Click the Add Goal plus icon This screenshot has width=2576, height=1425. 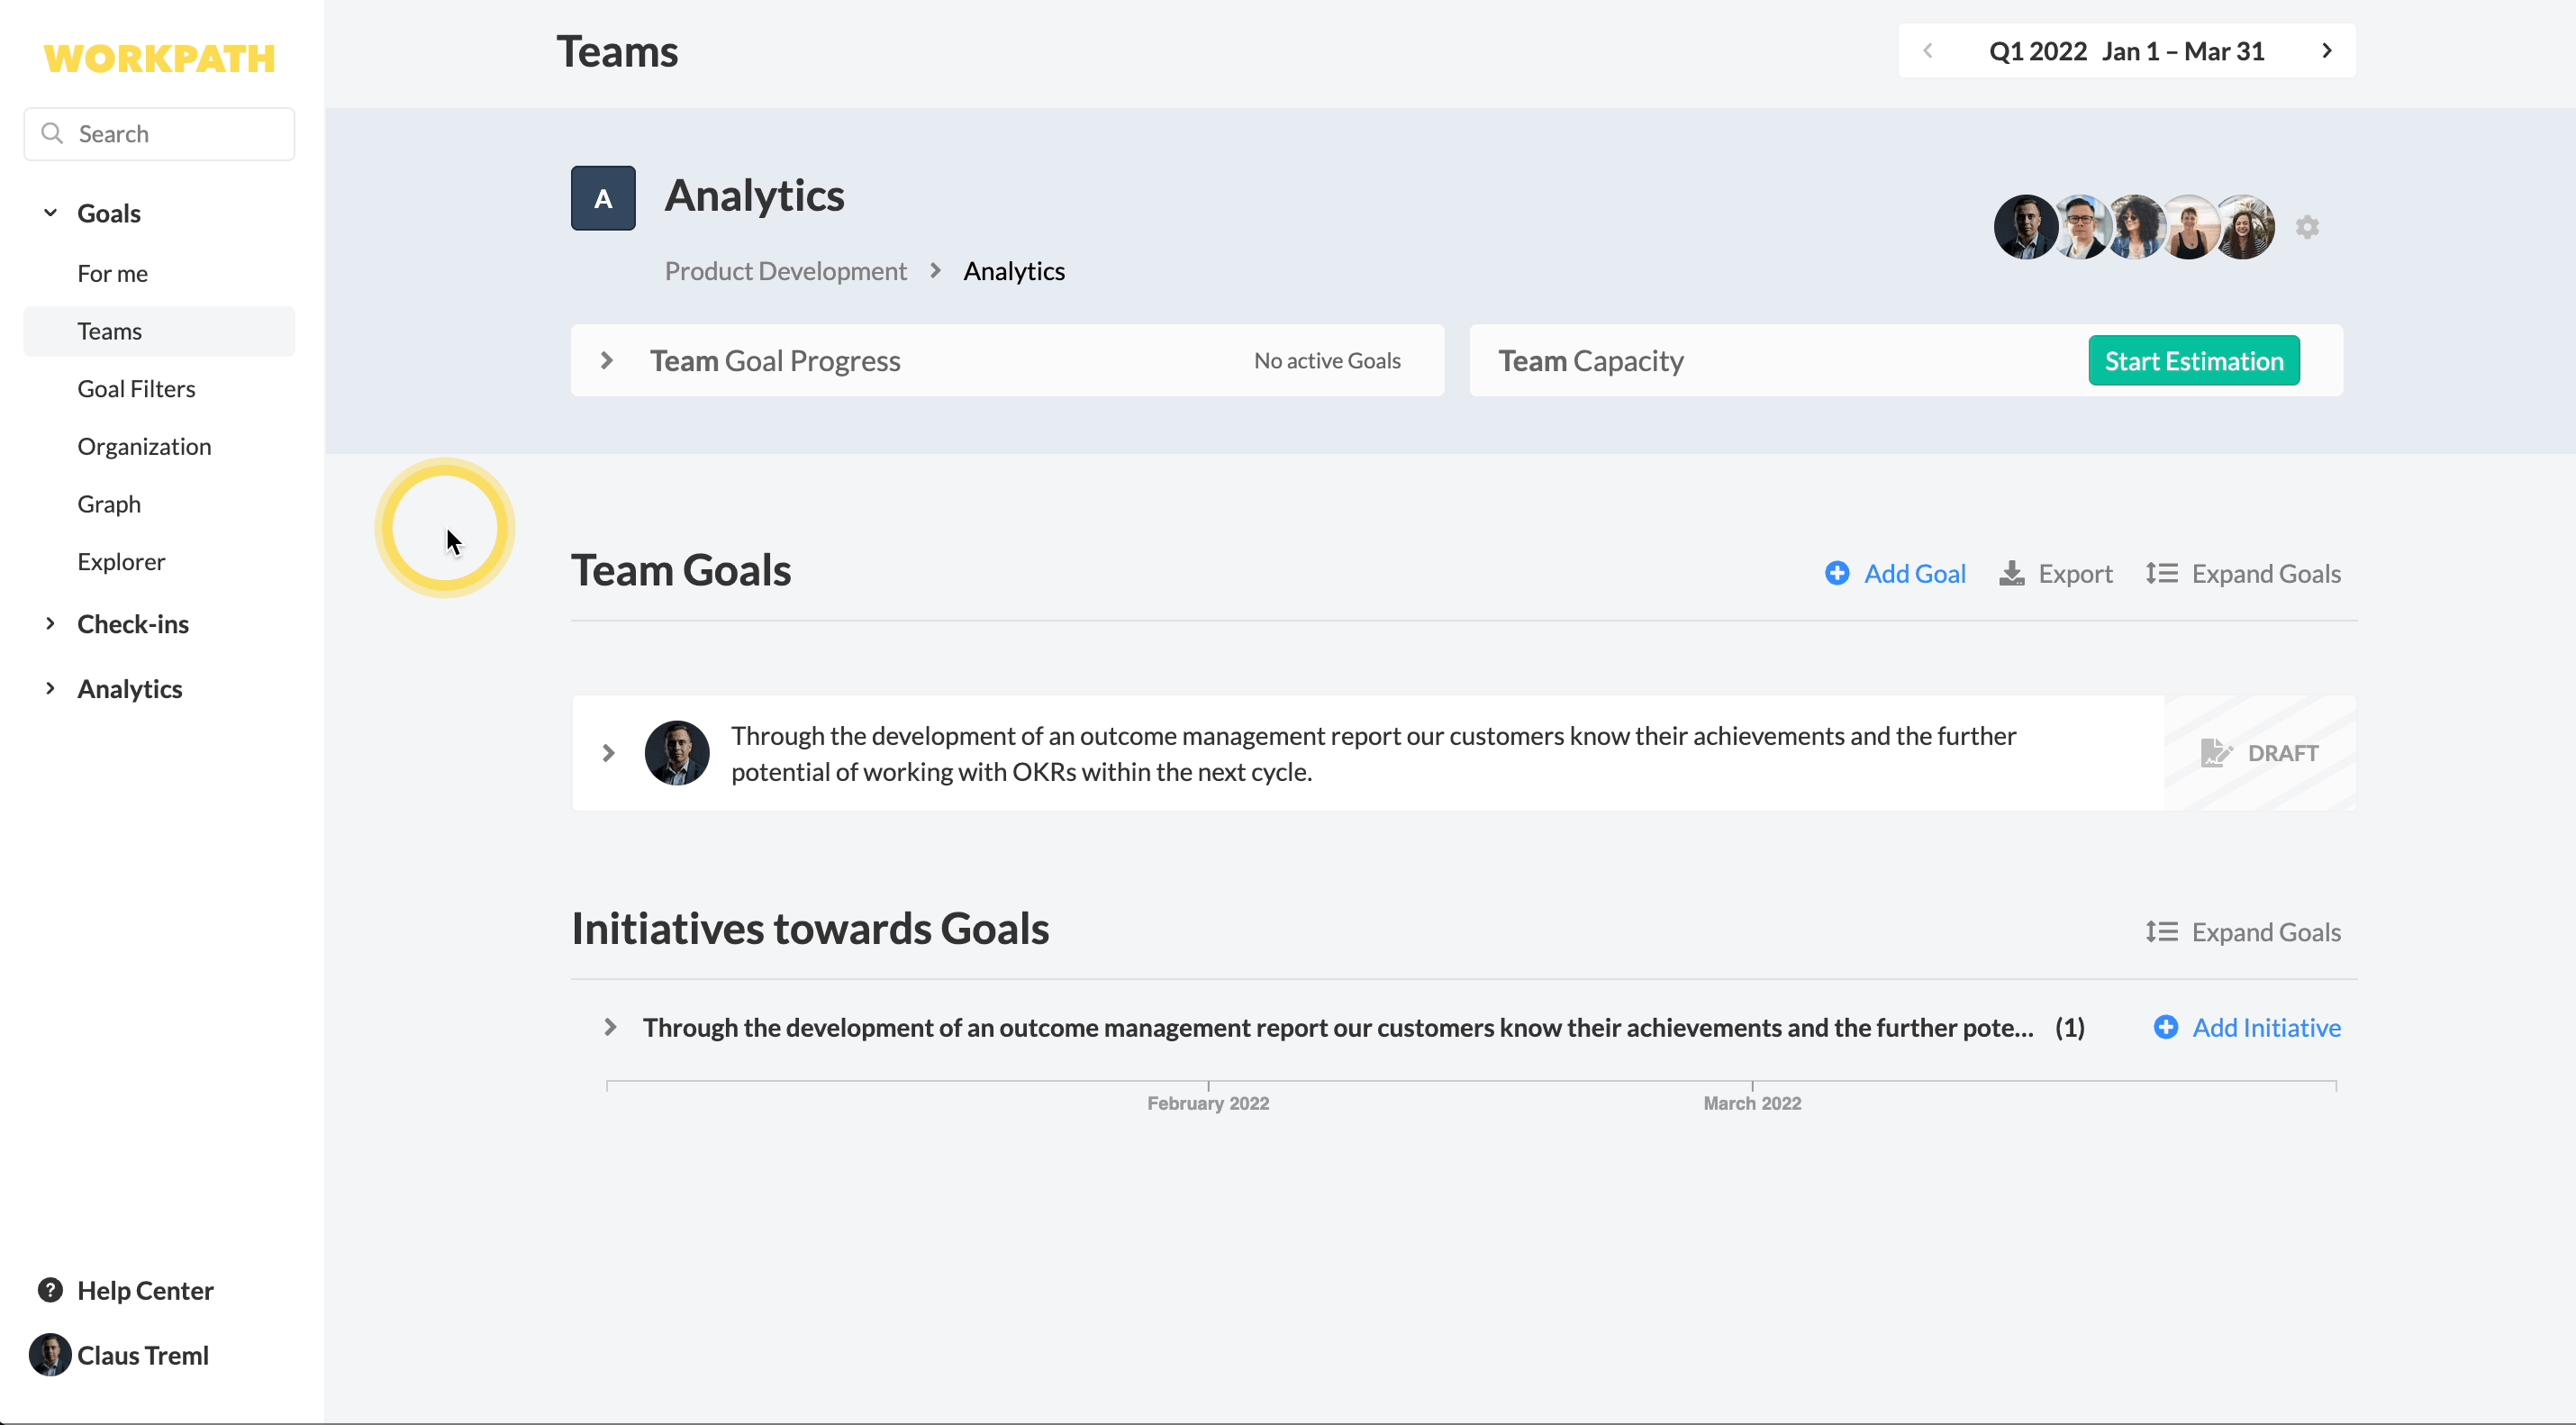point(1837,573)
